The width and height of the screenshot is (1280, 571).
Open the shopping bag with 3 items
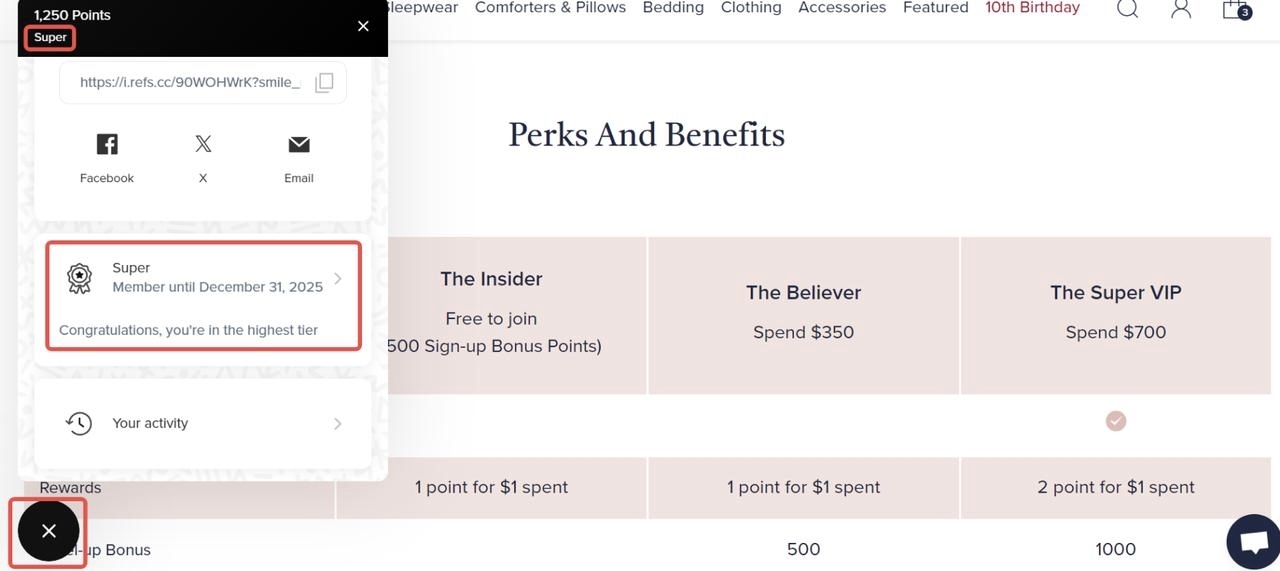[1234, 9]
